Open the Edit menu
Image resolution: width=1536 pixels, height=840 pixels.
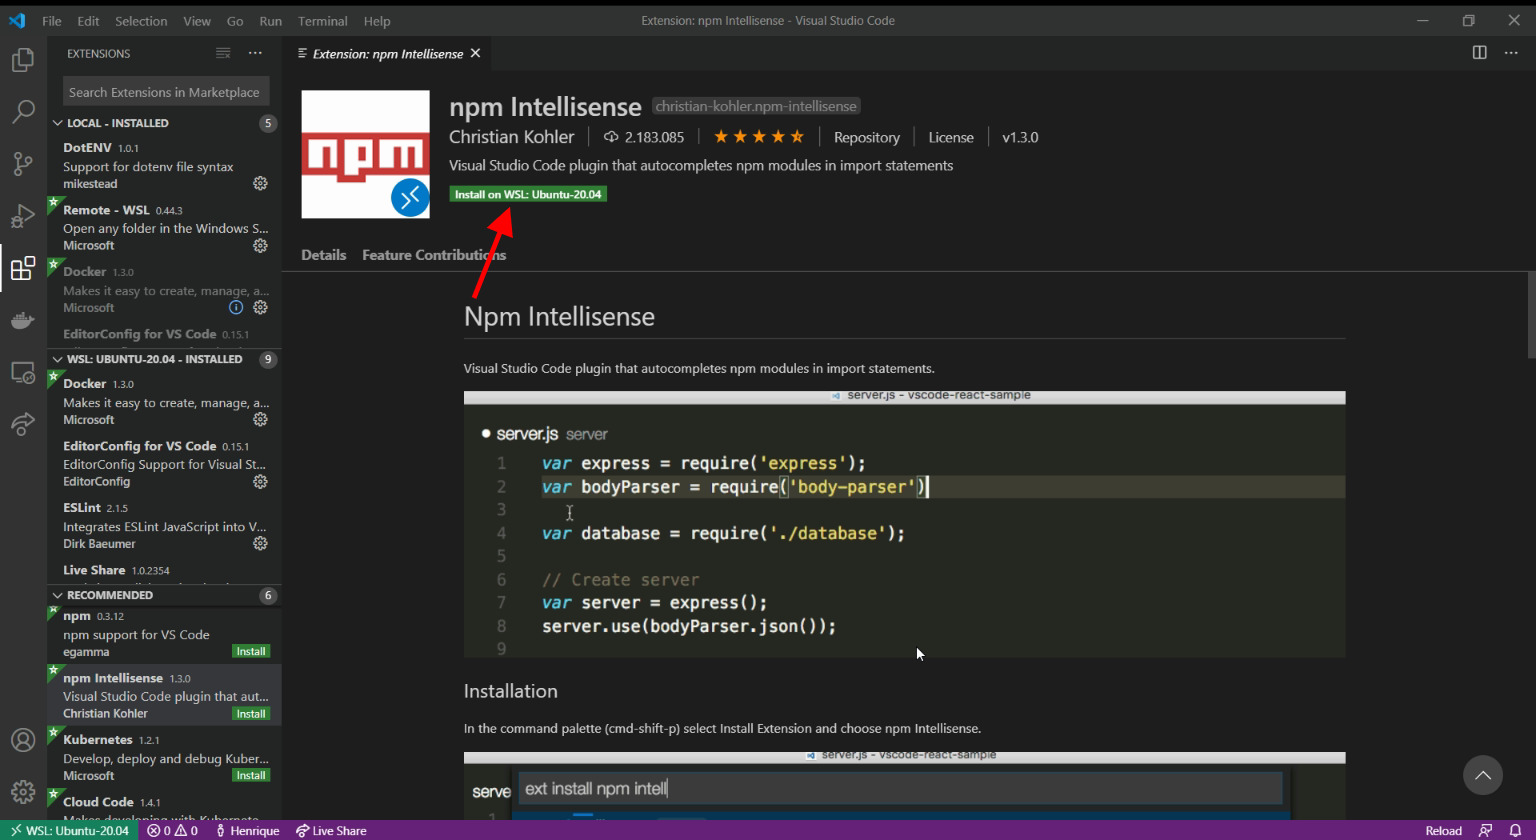(x=88, y=21)
